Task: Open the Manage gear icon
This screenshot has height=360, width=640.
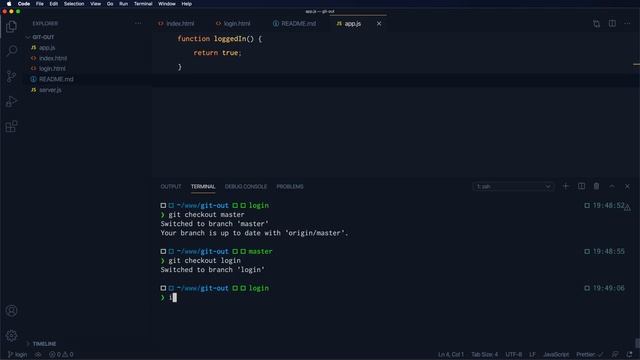Action: tap(11, 336)
